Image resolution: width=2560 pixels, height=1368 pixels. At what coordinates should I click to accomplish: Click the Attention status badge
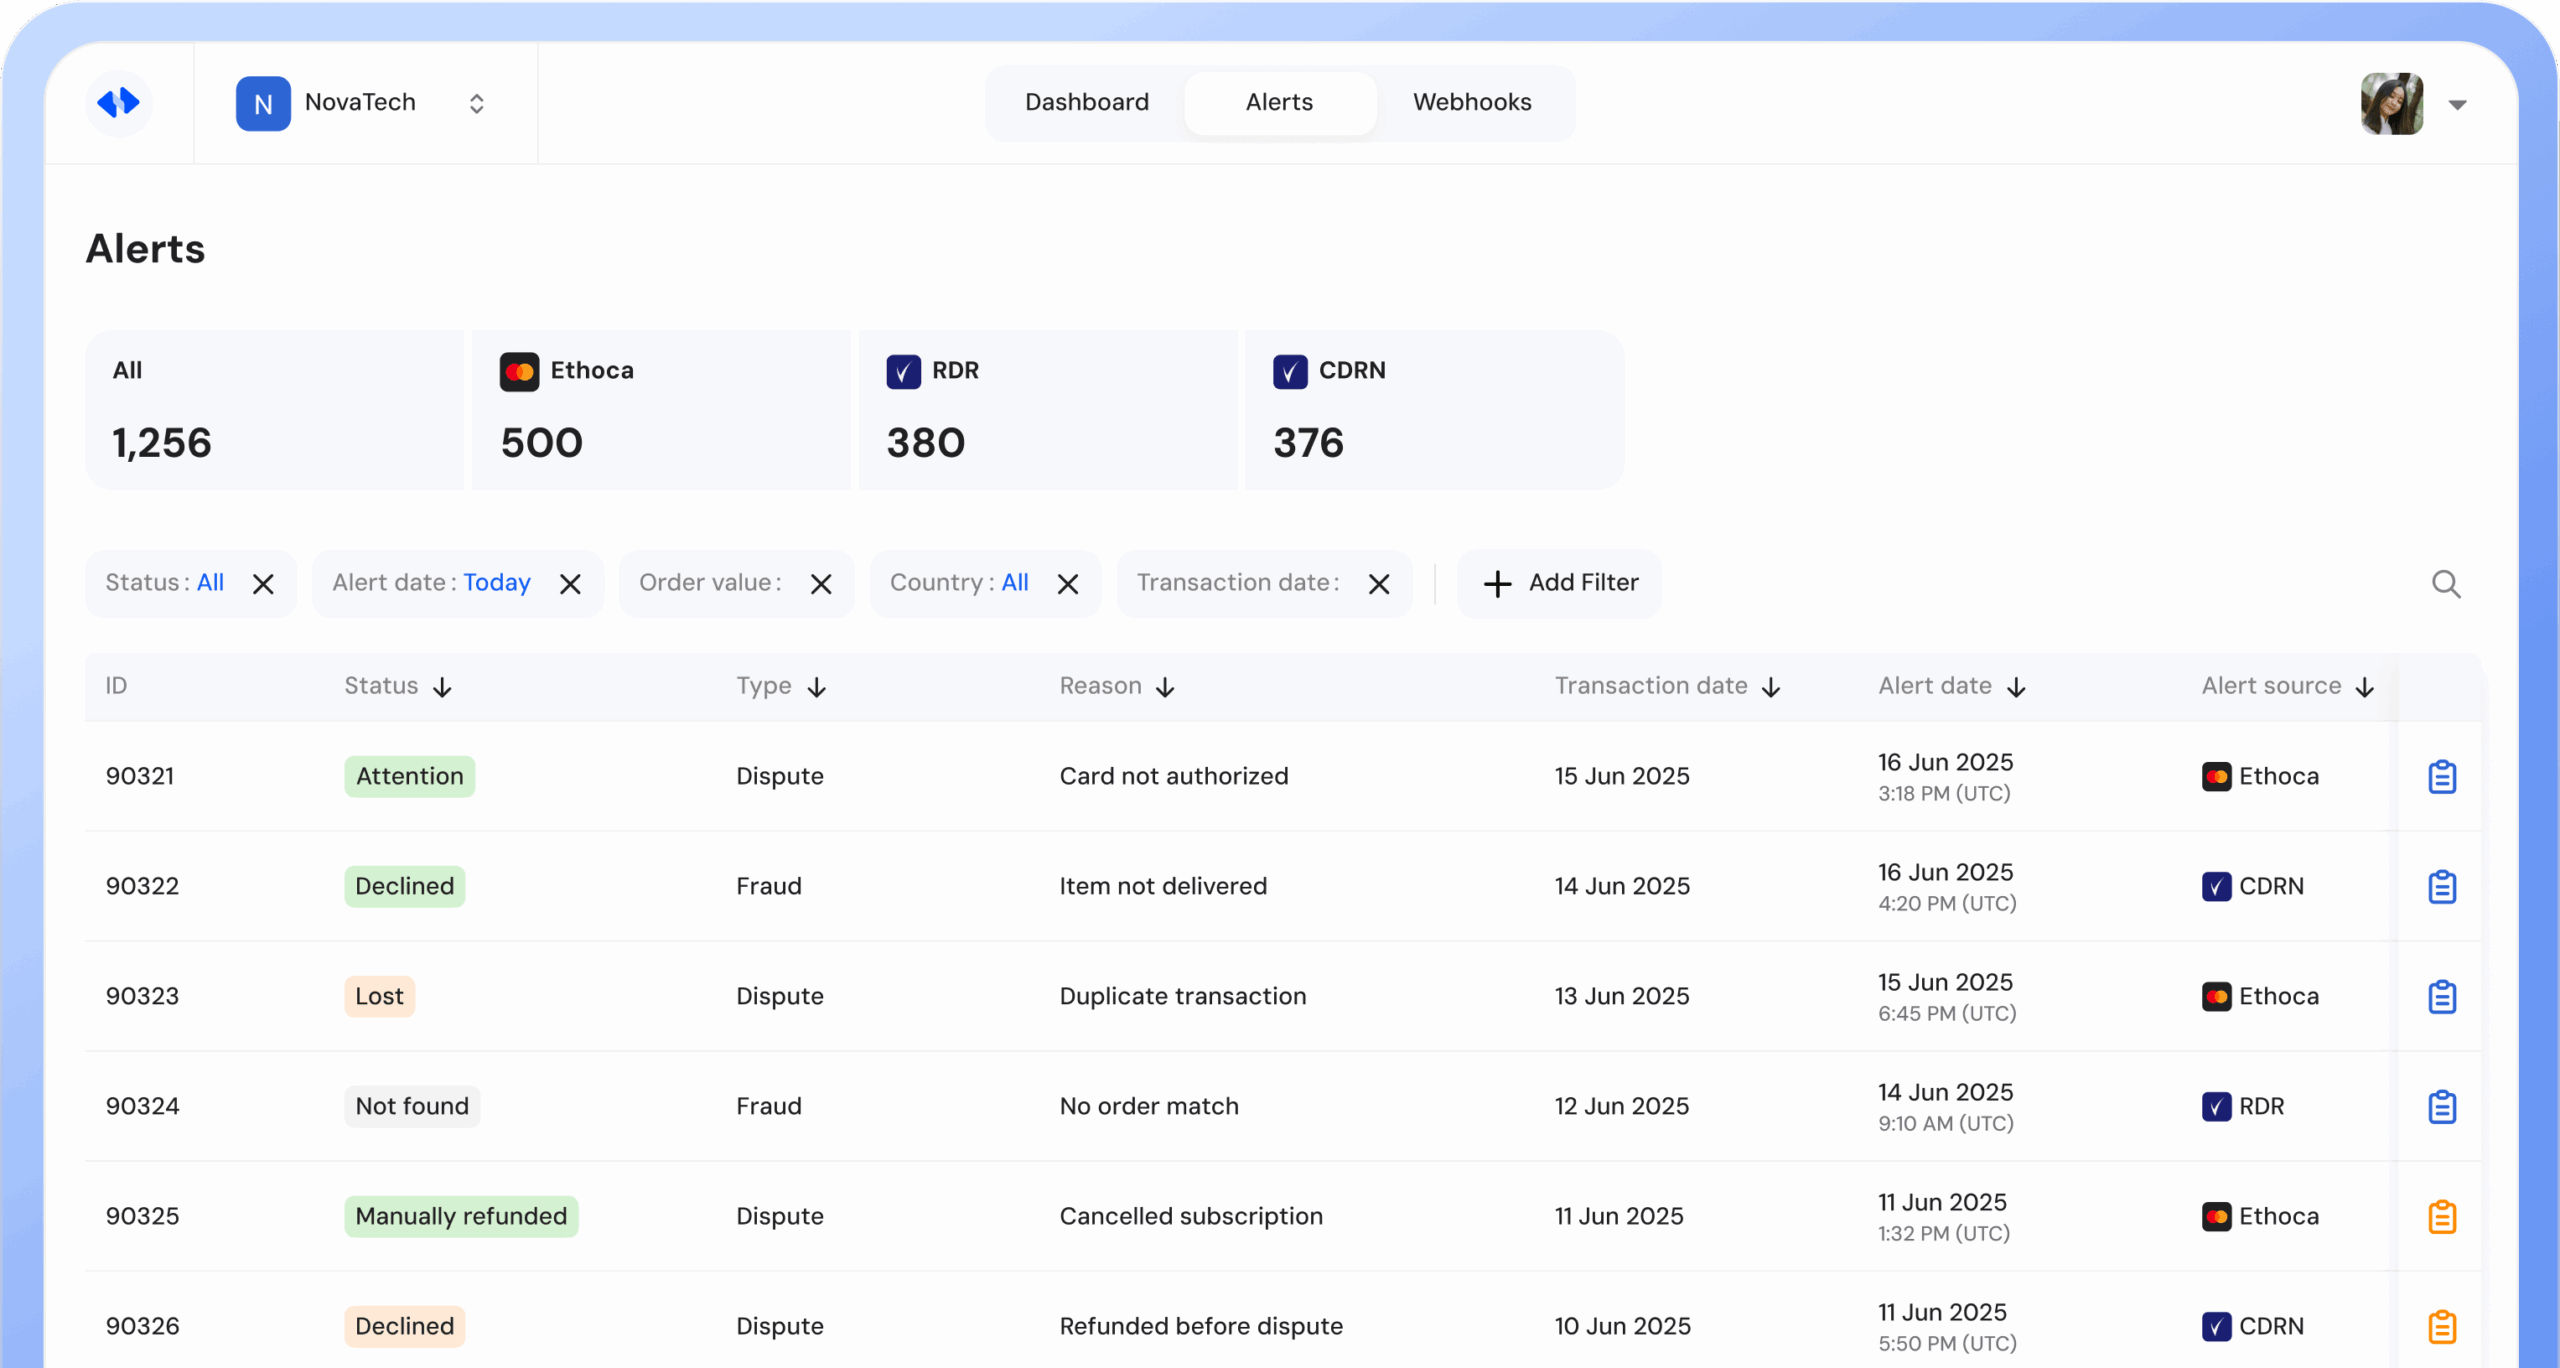click(x=410, y=777)
